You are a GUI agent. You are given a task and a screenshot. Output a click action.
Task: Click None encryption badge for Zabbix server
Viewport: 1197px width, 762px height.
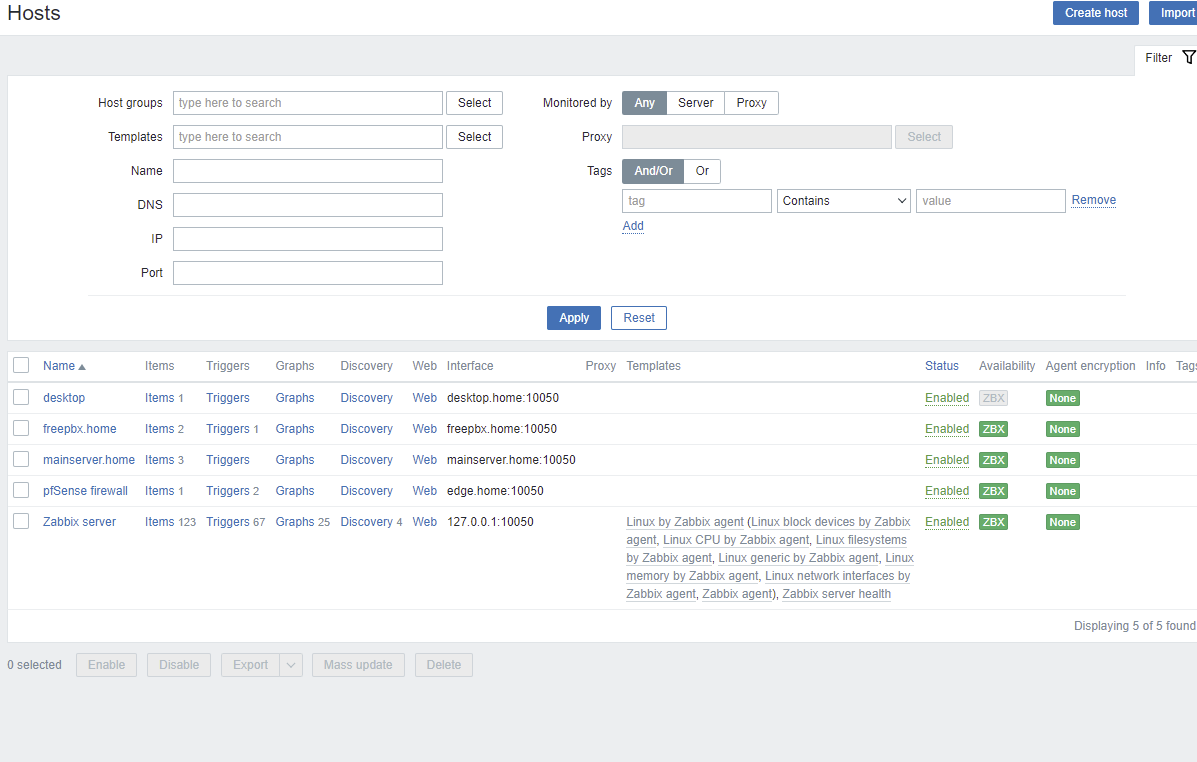tap(1062, 522)
